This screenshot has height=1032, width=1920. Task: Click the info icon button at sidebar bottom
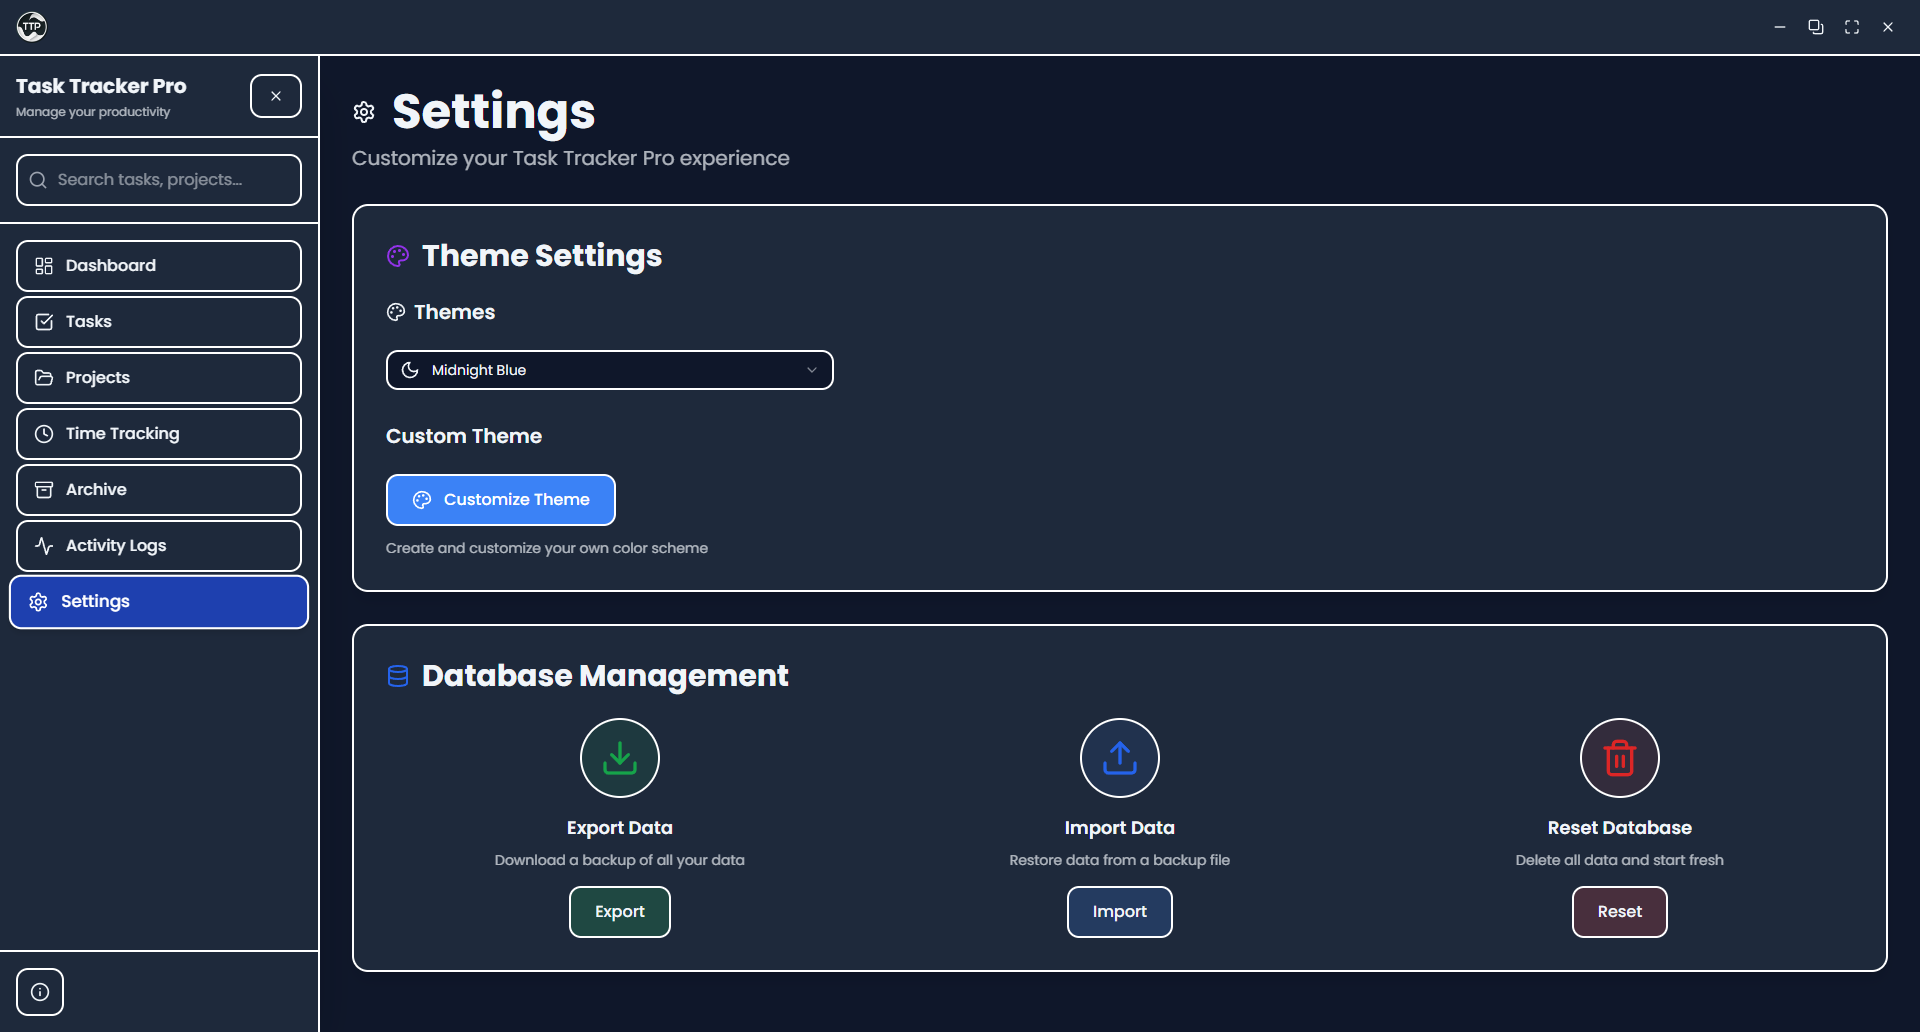pyautogui.click(x=40, y=992)
